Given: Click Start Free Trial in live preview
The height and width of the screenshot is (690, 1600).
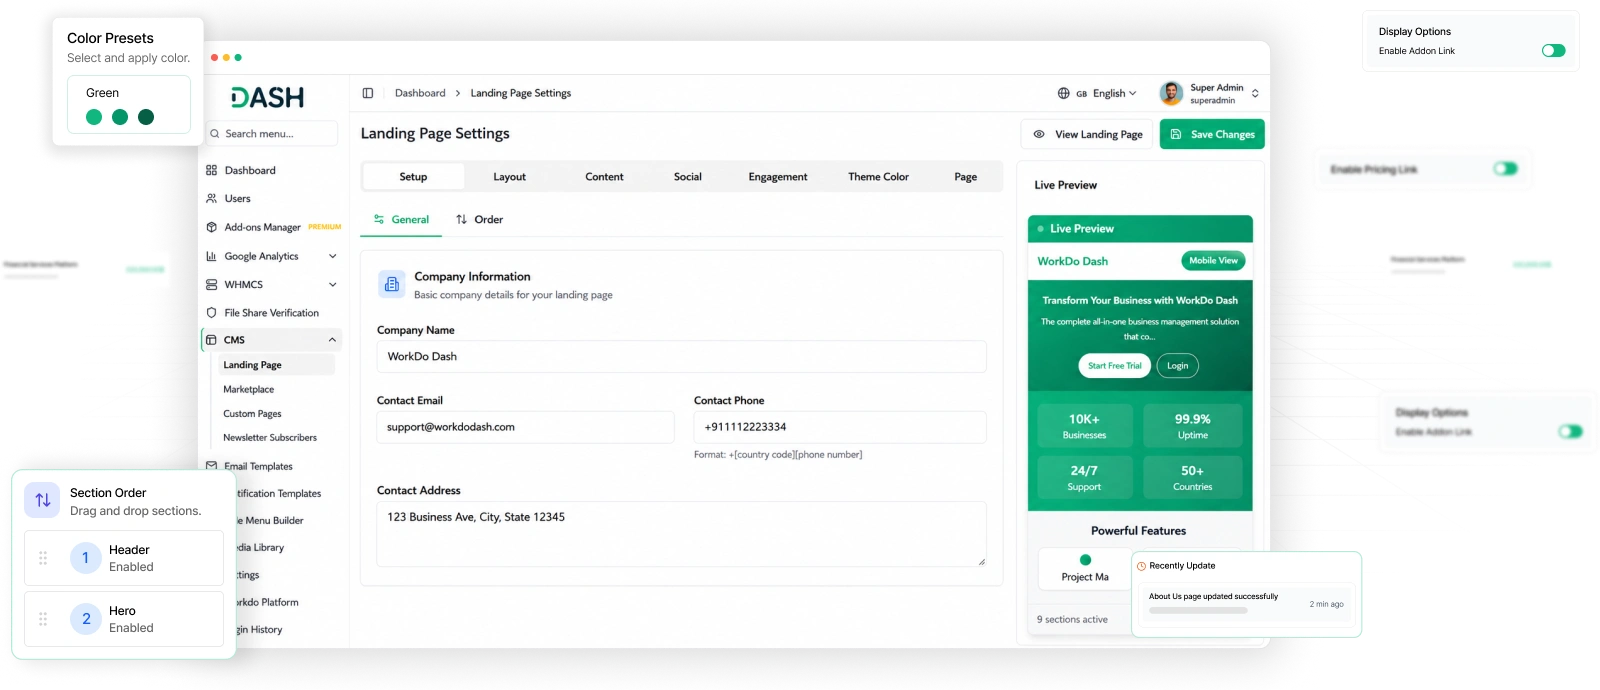Looking at the screenshot, I should click(1115, 366).
